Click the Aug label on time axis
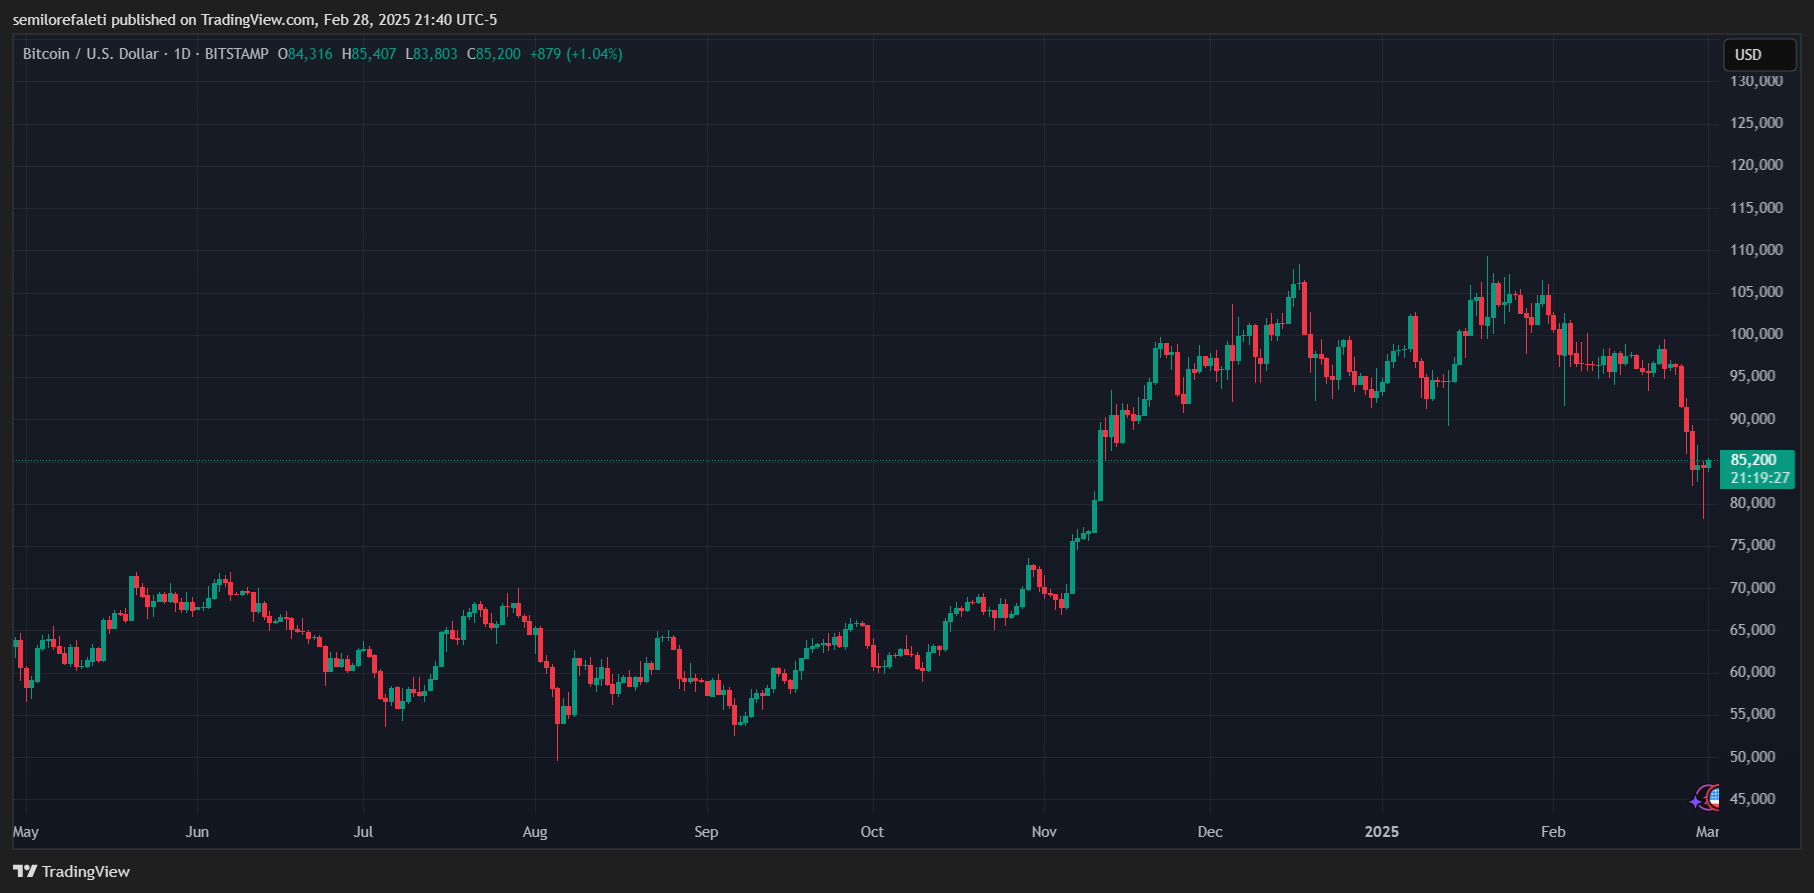This screenshot has height=893, width=1814. coord(535,832)
